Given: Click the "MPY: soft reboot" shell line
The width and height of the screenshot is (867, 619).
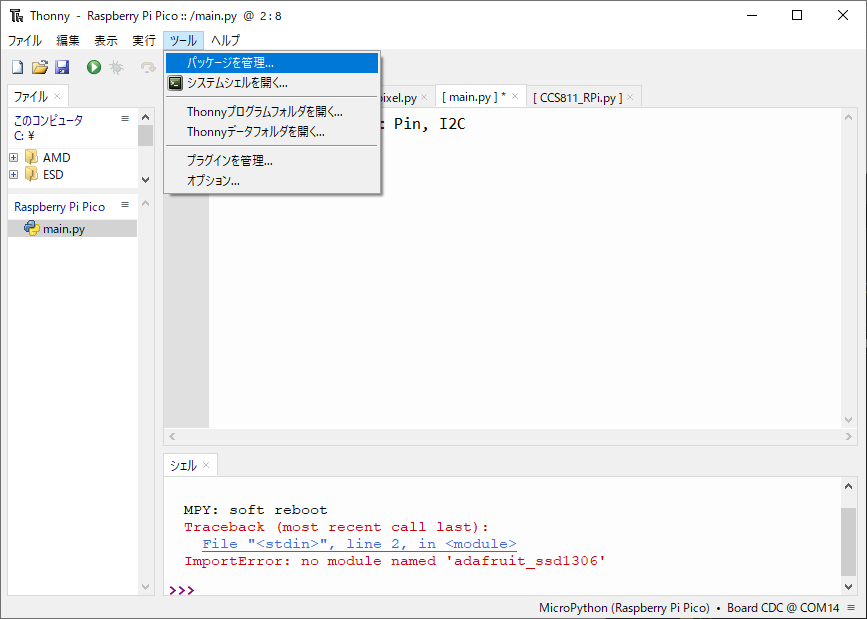Looking at the screenshot, I should 255,509.
